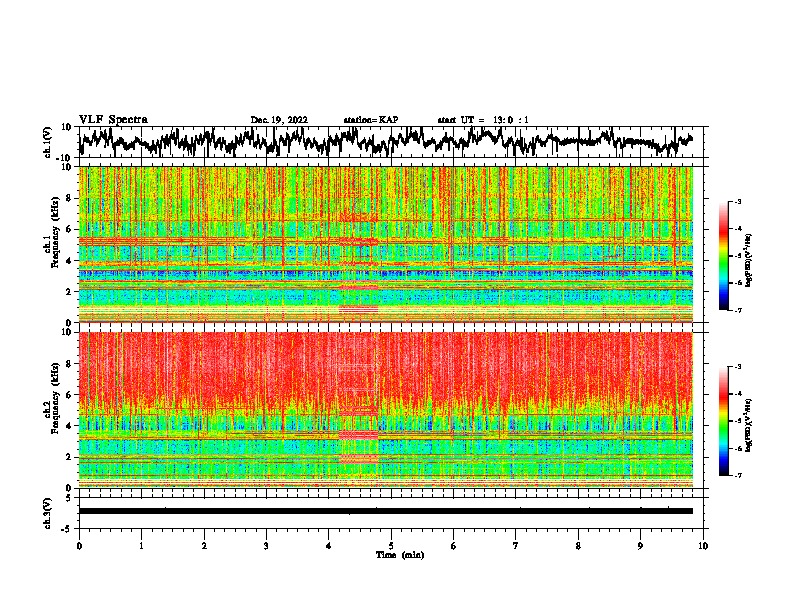
Task: Click inside the ch.1 spectrogram panel
Action: [x=386, y=244]
